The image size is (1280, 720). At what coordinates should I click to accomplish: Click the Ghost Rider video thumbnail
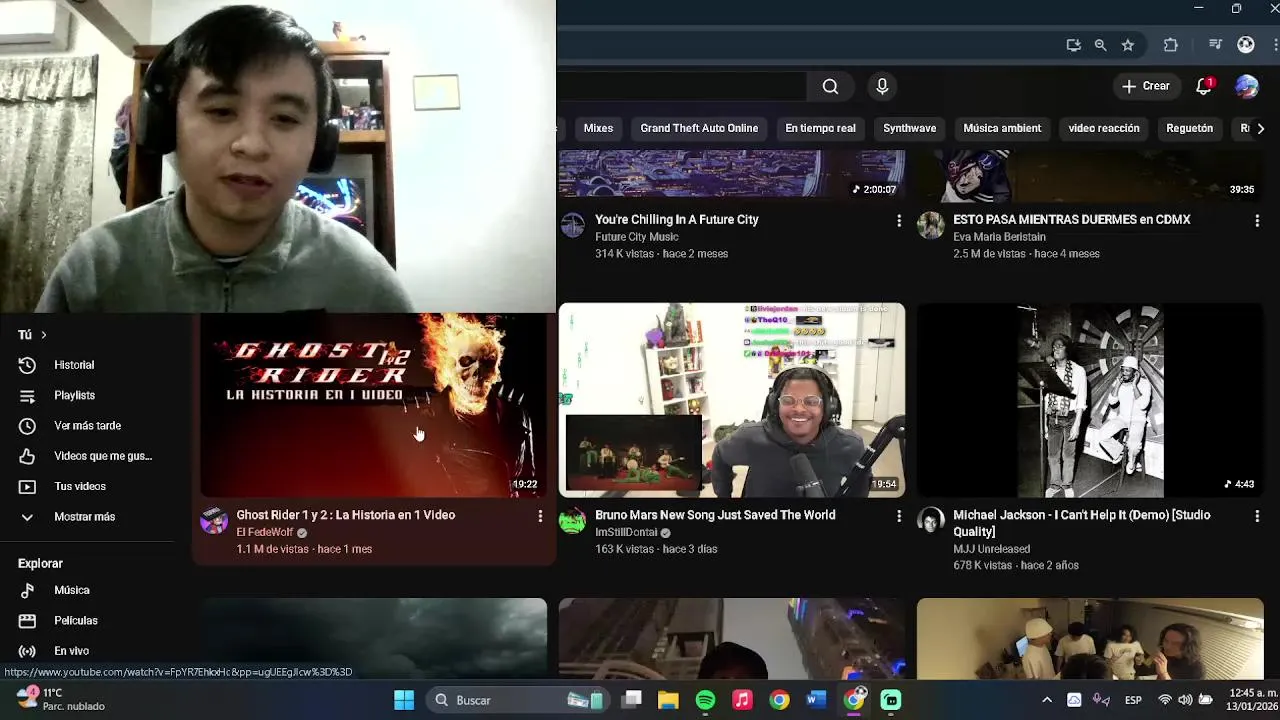coord(373,405)
